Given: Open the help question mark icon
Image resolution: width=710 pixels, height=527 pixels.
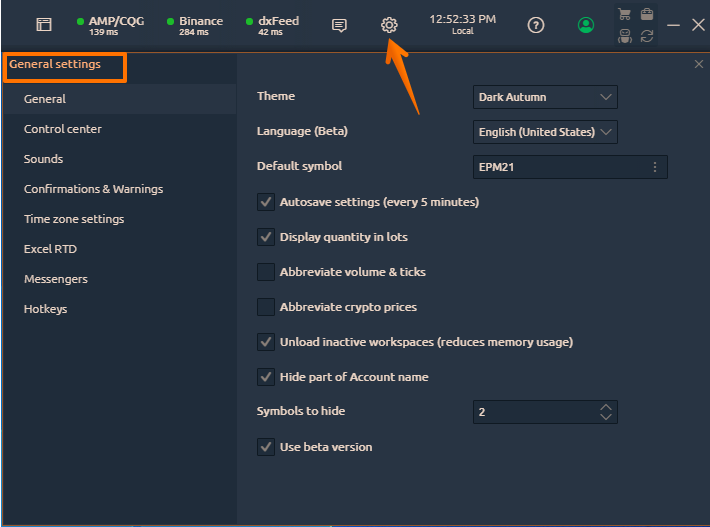Looking at the screenshot, I should [x=536, y=25].
